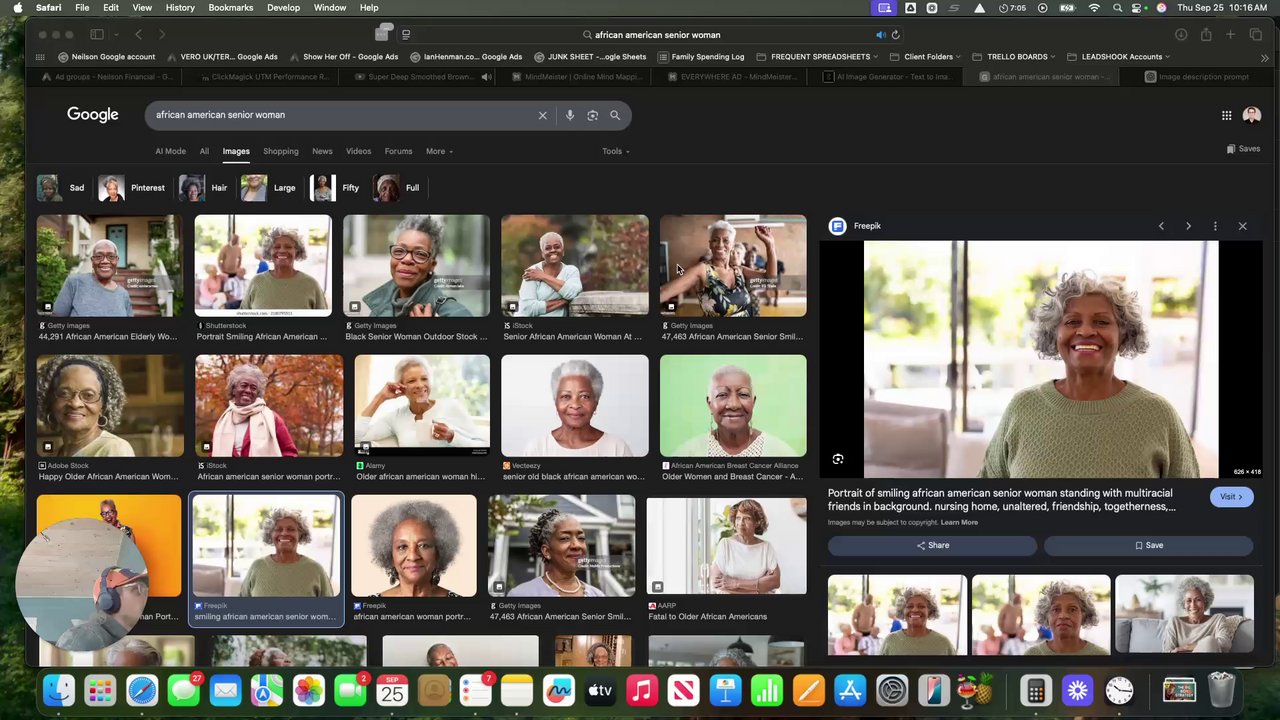
Task: Open three-dot options in preview panel
Action: click(1215, 226)
